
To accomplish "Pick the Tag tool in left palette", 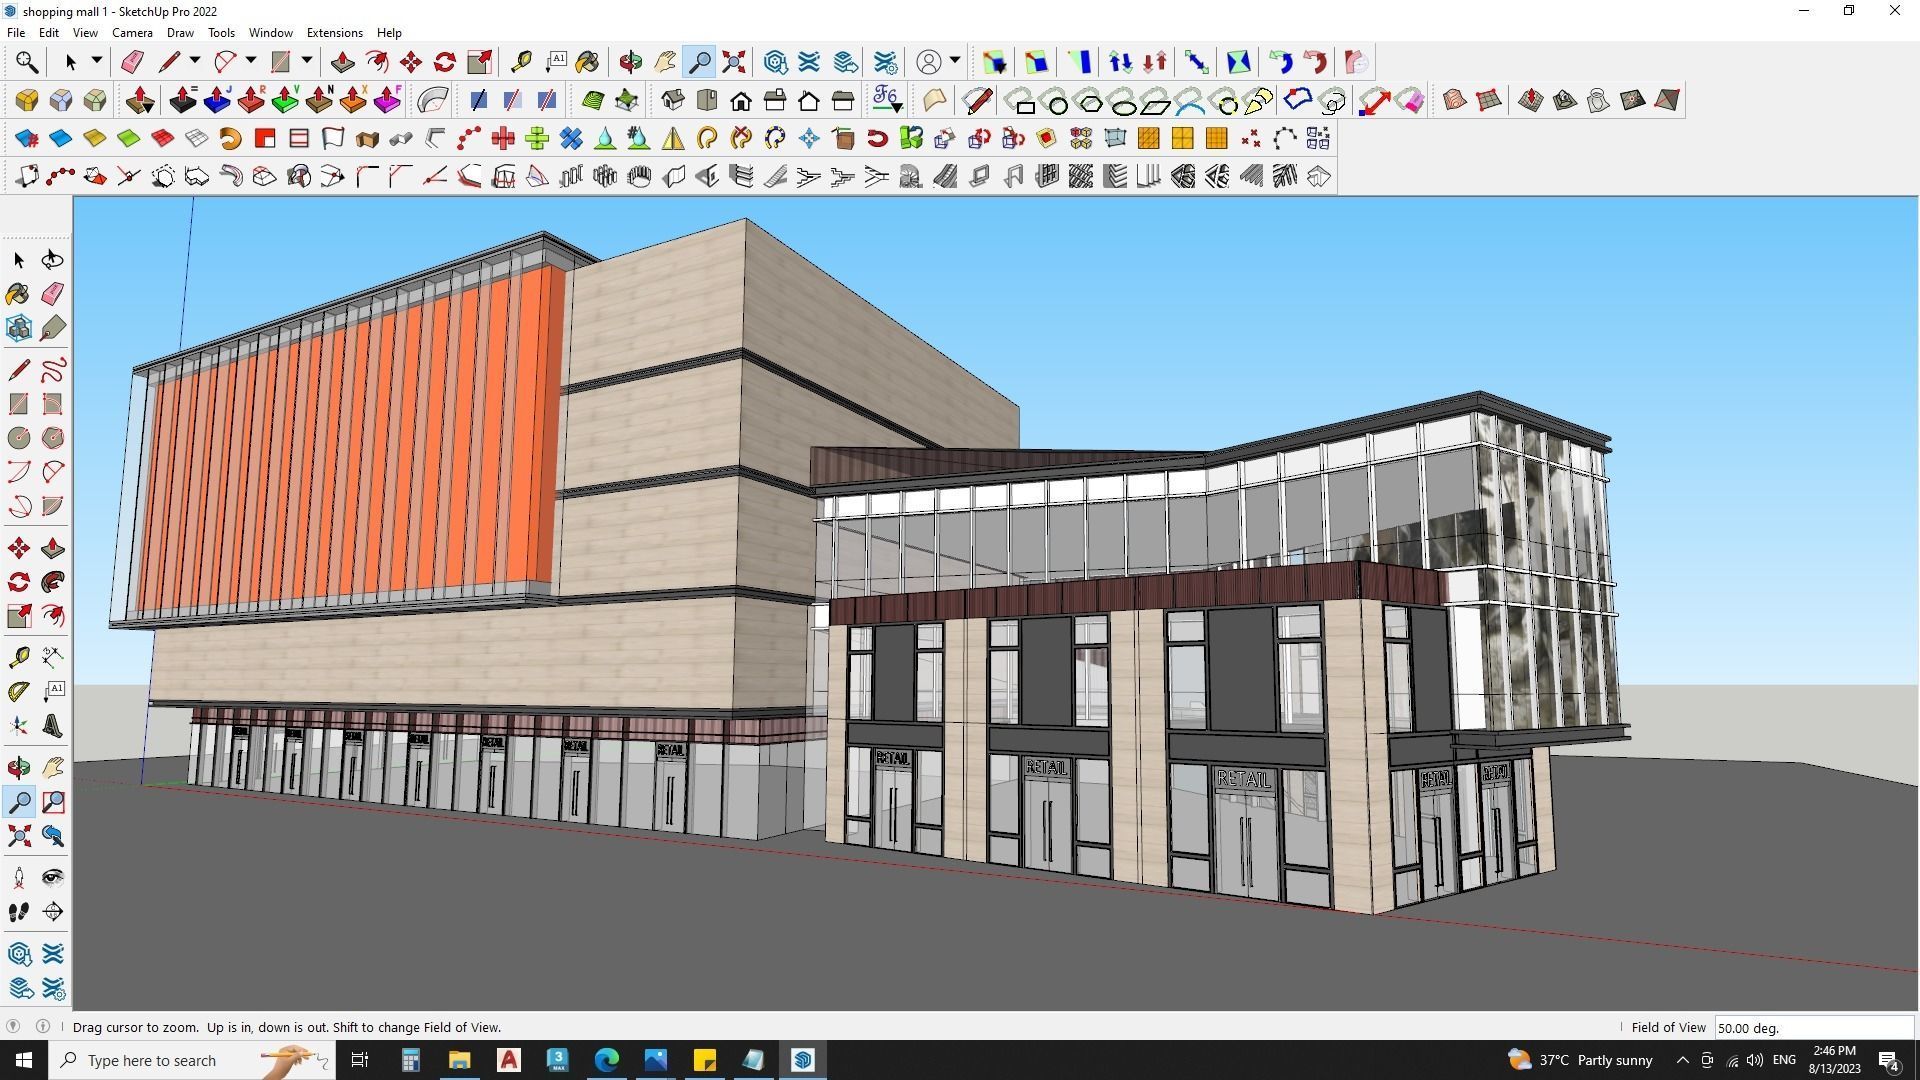I will 52,328.
